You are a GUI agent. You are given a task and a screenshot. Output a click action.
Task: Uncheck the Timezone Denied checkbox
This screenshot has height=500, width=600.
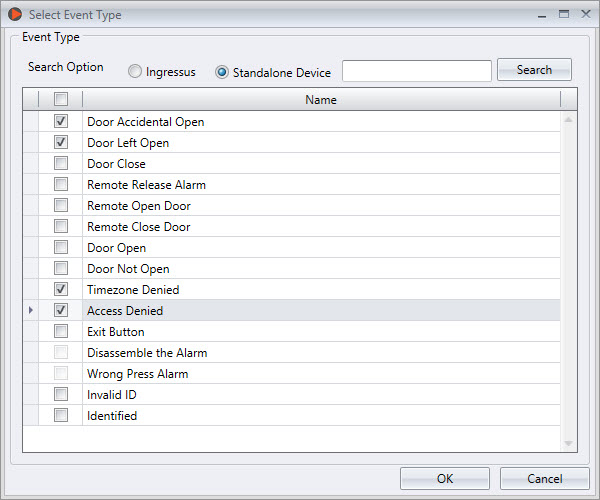61,289
